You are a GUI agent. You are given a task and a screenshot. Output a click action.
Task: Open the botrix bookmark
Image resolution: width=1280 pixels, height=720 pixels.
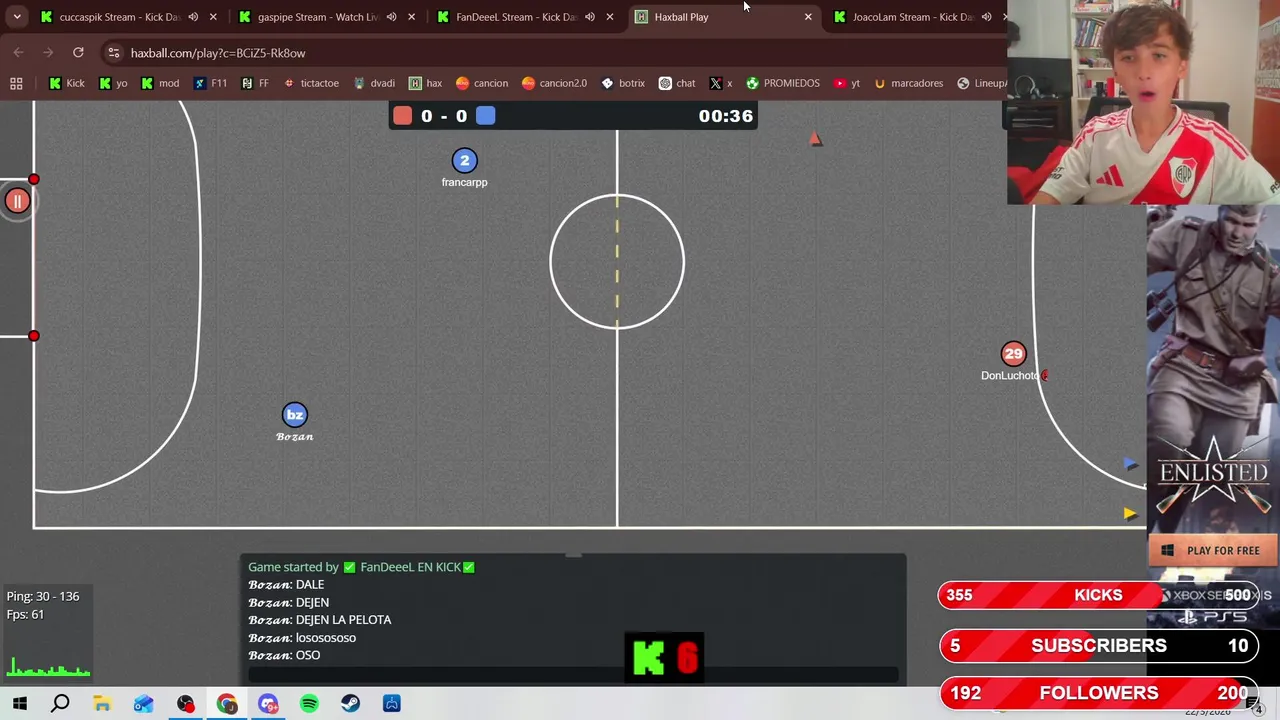622,83
